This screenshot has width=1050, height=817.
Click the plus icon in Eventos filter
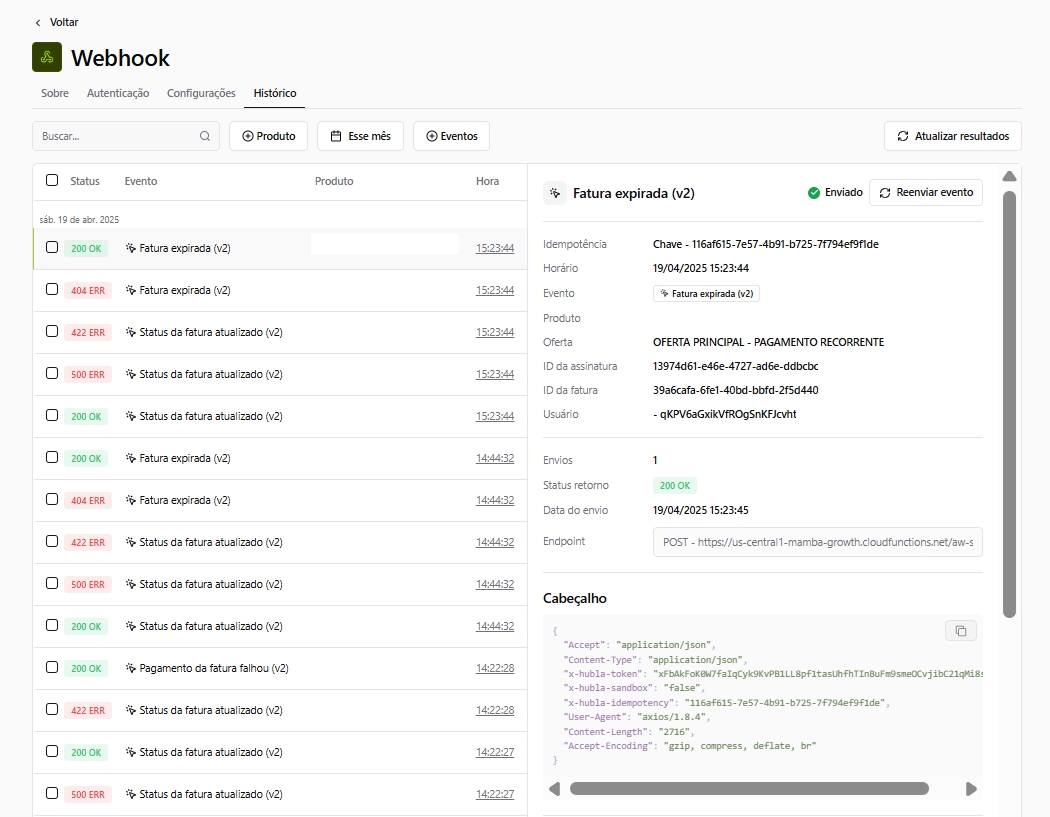(x=432, y=136)
